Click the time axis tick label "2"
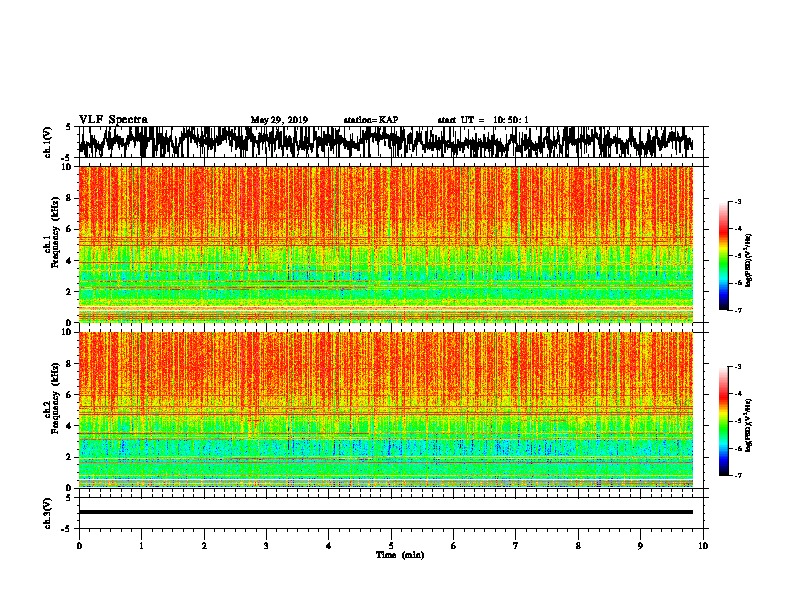Screen dimensions: 792x612 (204, 546)
